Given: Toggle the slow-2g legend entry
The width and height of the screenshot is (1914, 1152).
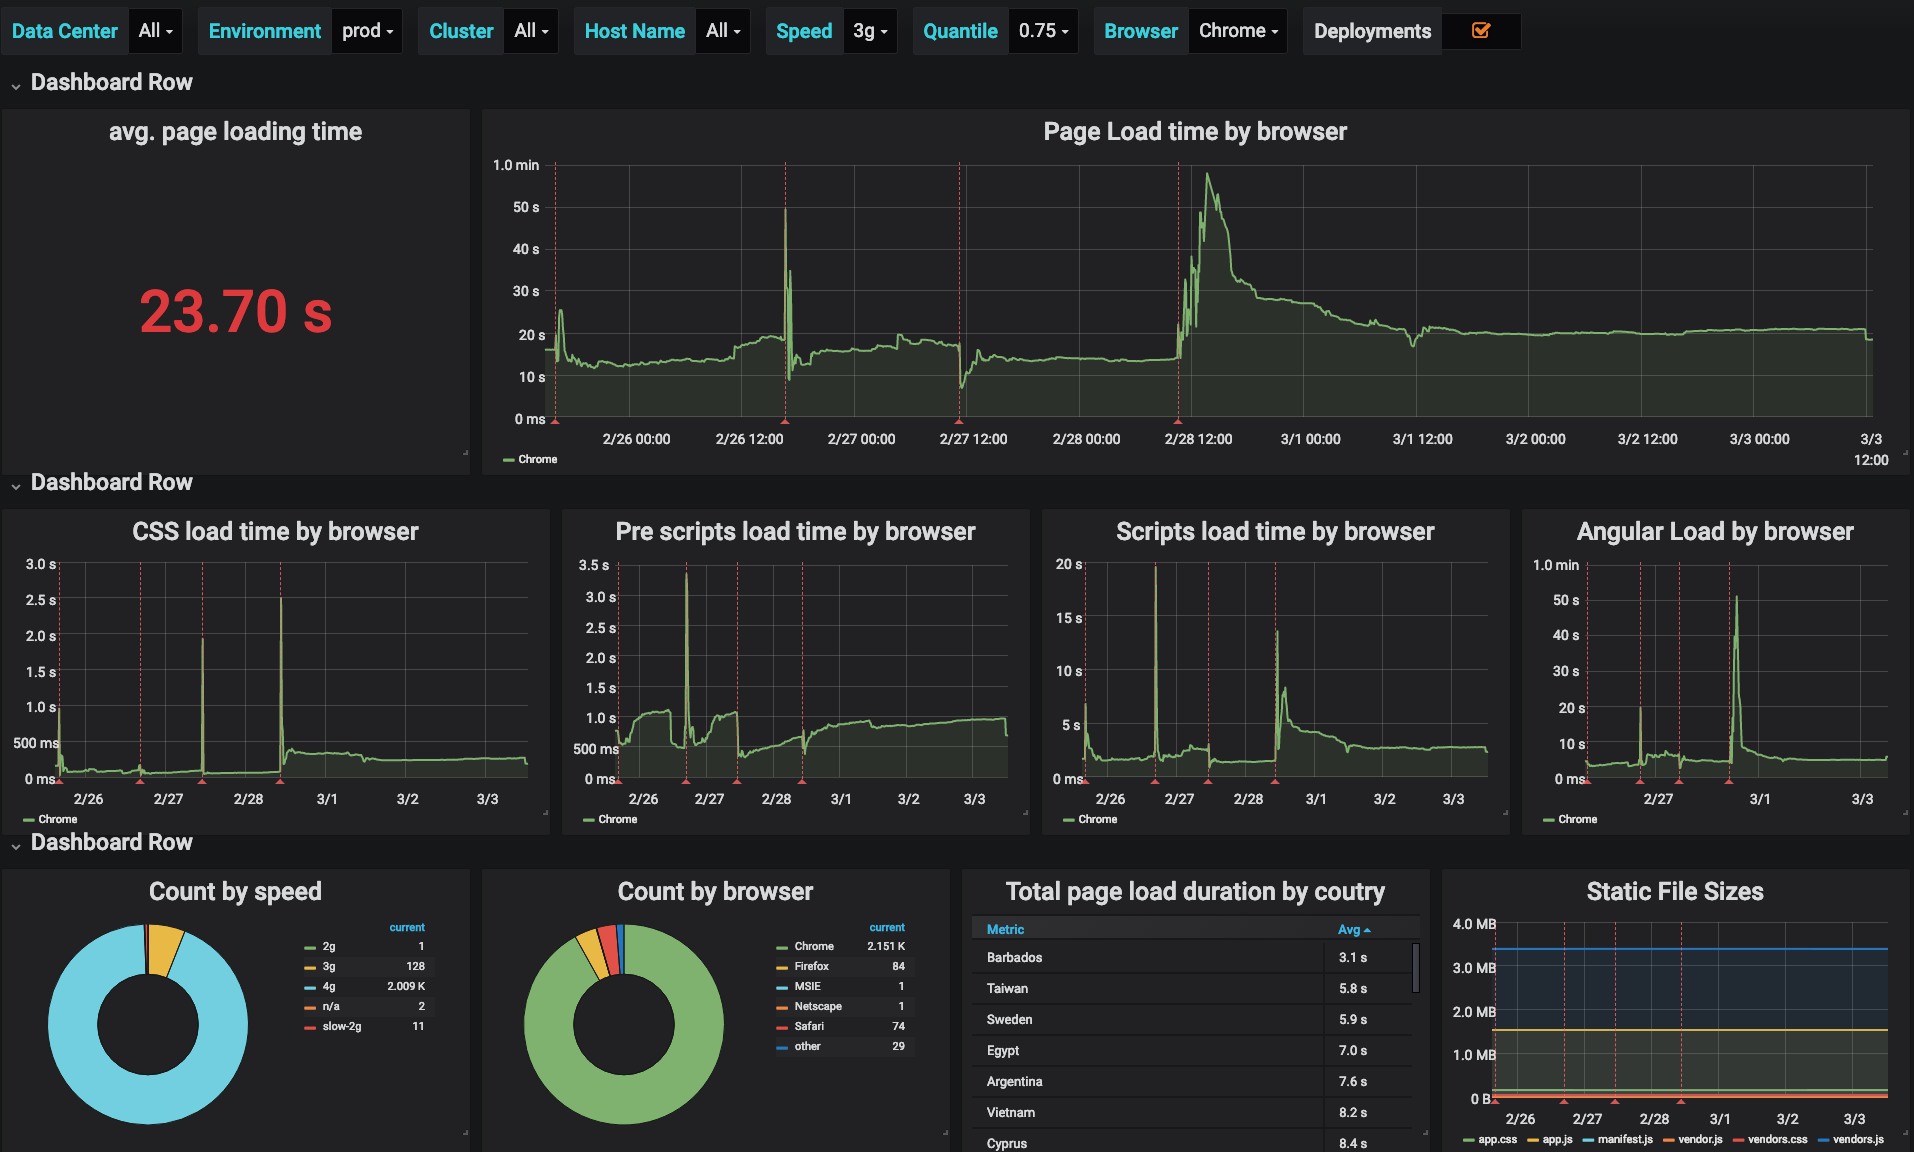Looking at the screenshot, I should point(342,1026).
